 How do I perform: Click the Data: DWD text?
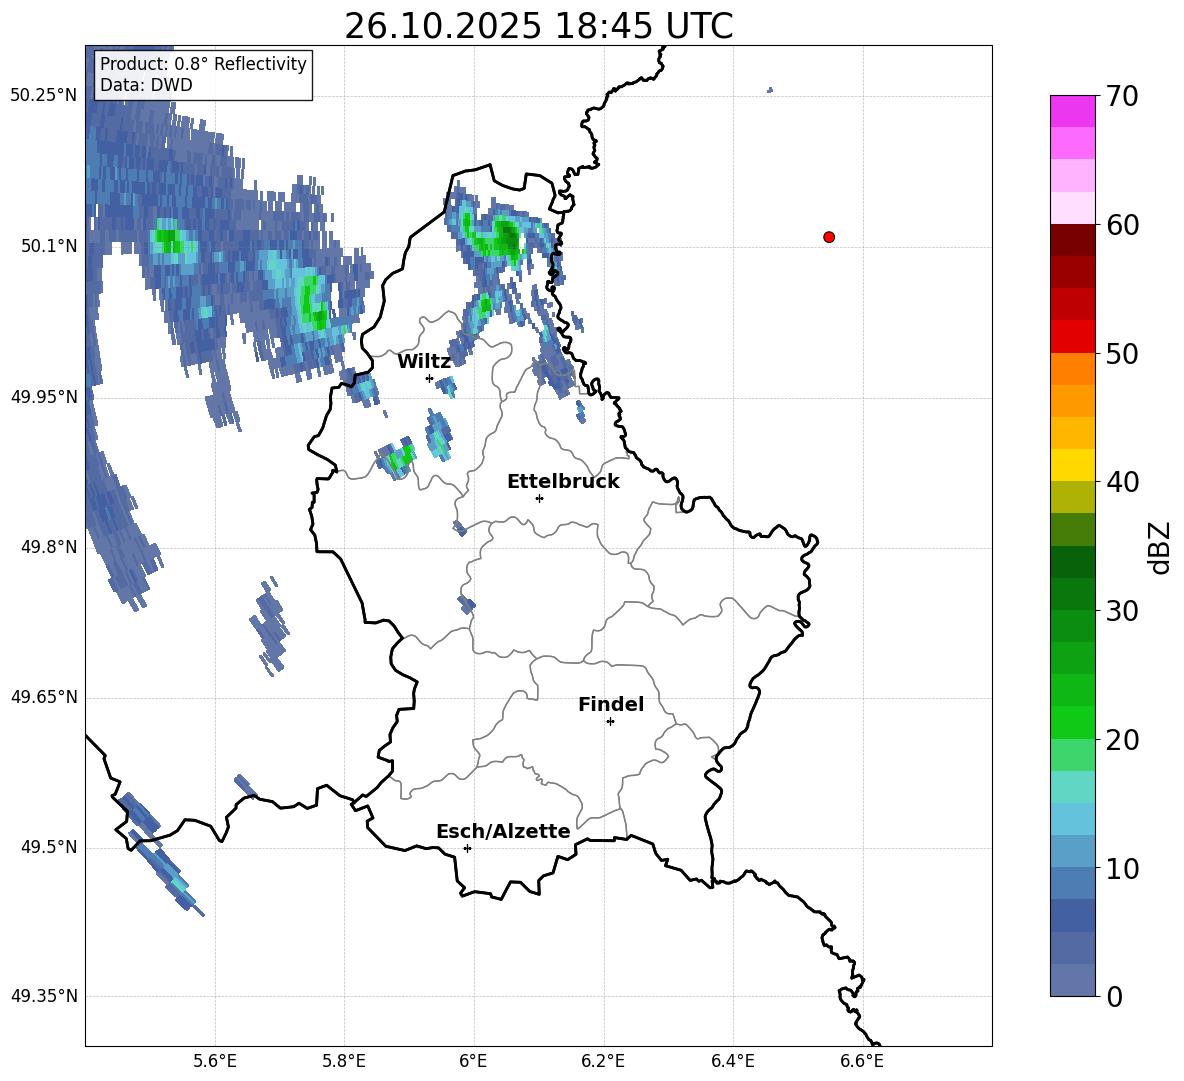tap(146, 85)
